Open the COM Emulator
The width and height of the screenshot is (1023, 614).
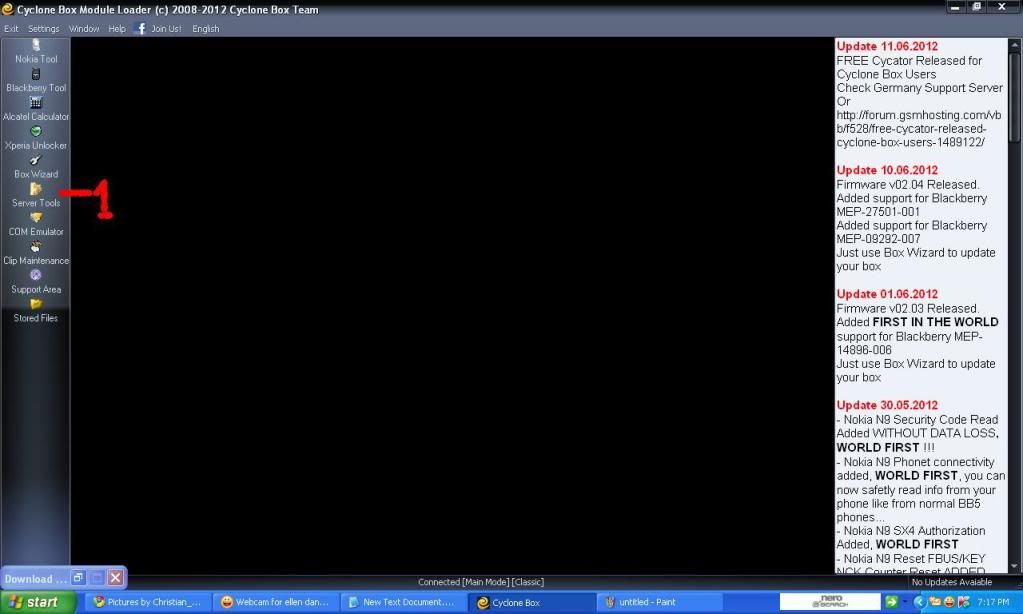coord(36,224)
